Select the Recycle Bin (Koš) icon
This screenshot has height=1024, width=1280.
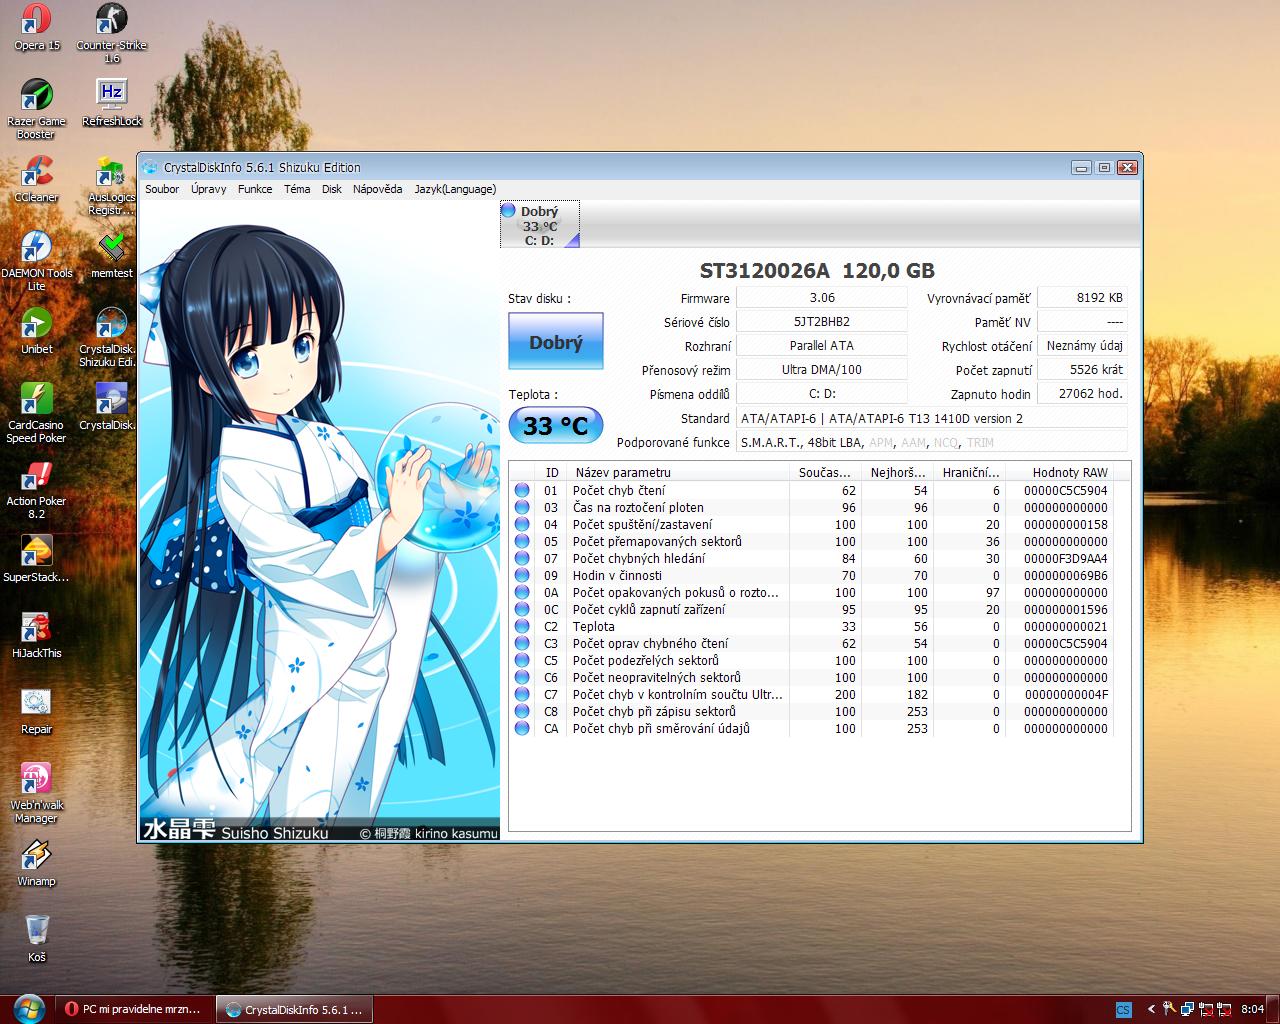click(x=36, y=933)
